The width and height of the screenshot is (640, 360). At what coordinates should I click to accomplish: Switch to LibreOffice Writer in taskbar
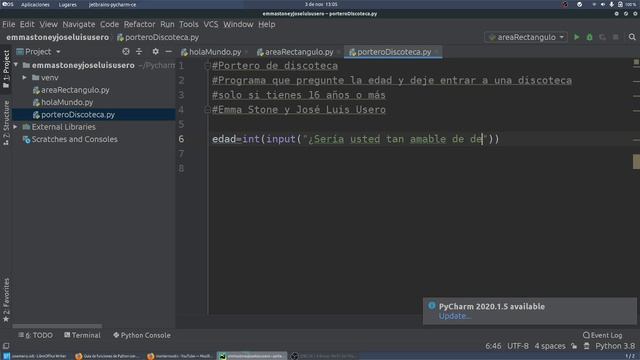click(x=36, y=356)
